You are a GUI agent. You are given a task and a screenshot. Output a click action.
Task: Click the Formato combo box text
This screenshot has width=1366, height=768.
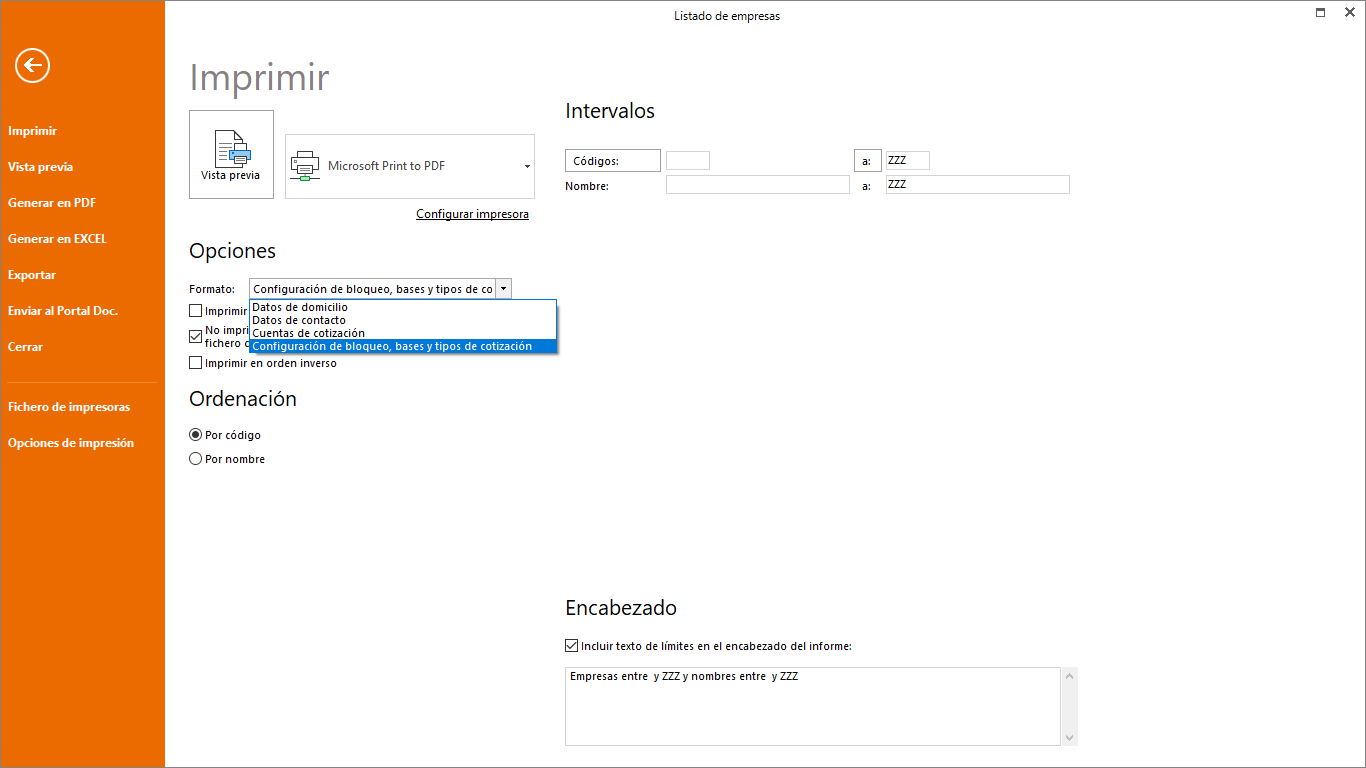click(373, 289)
